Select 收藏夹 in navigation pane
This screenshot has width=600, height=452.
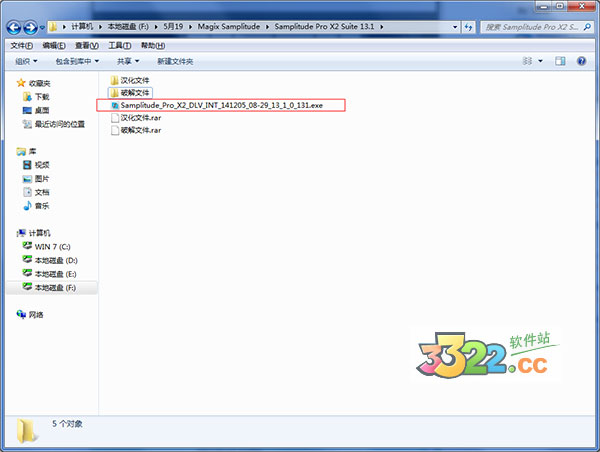tap(39, 83)
